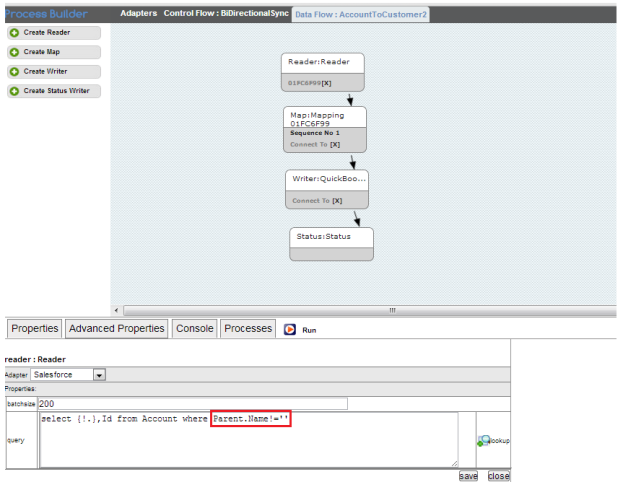
Task: Select the Processes tab
Action: coord(248,328)
